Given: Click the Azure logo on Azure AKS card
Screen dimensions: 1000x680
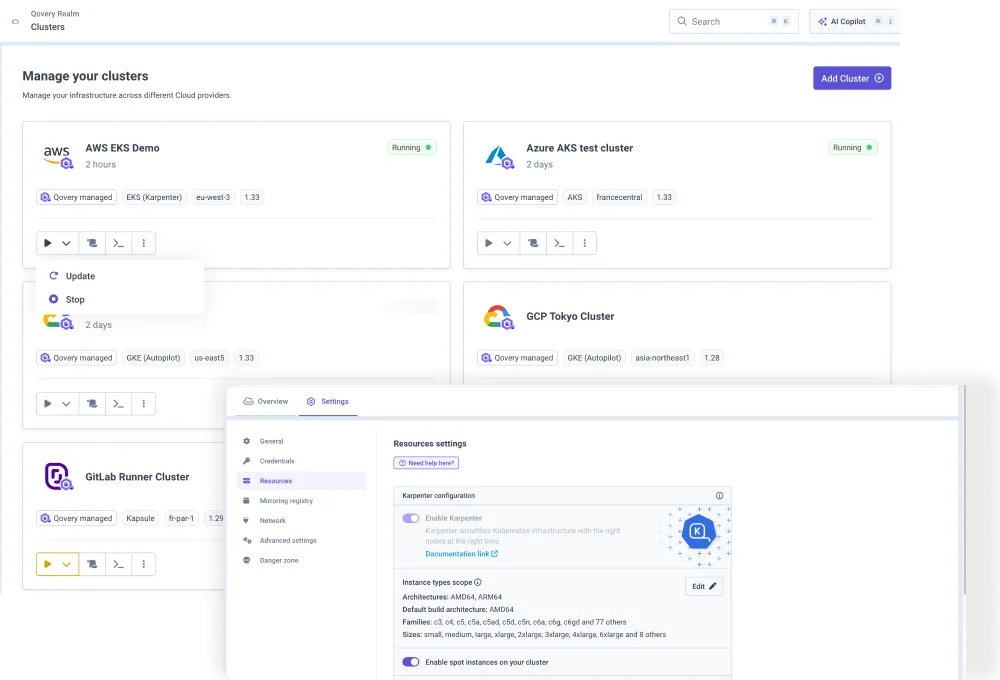Looking at the screenshot, I should (x=499, y=156).
